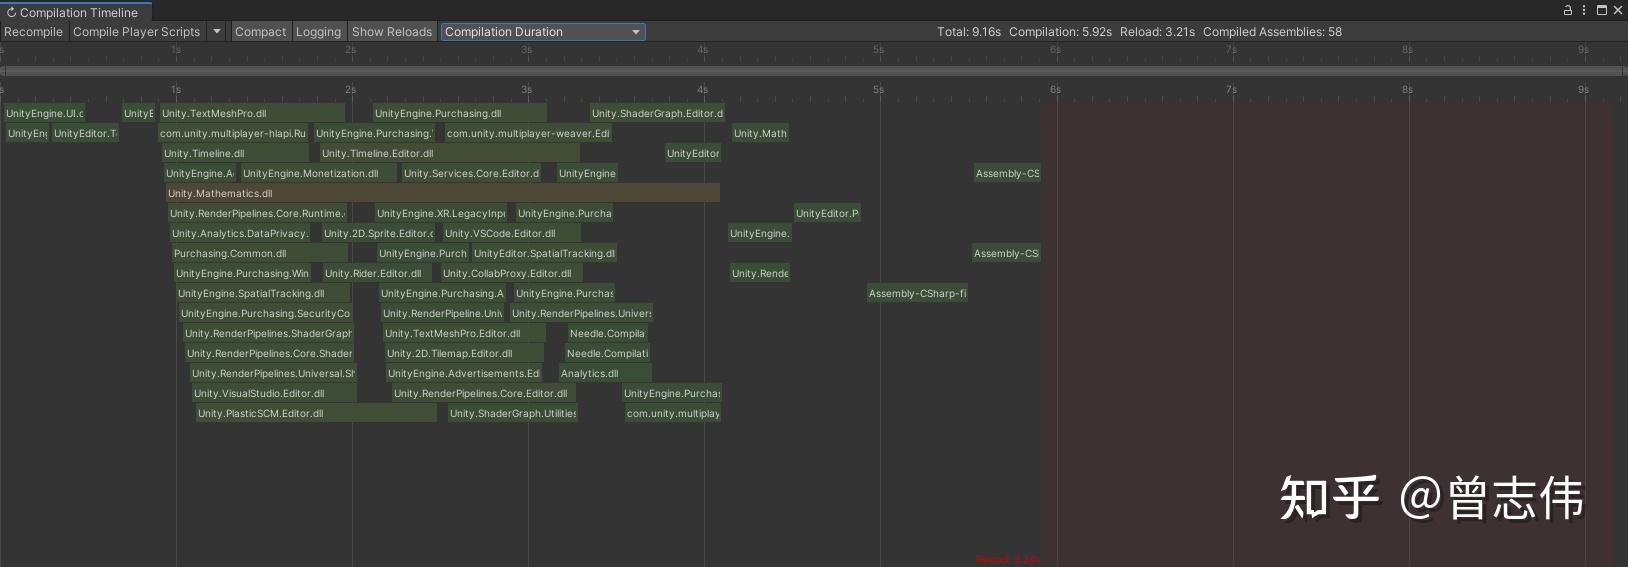Select the Compilation: 5.92s readout
The width and height of the screenshot is (1628, 567).
pos(1060,32)
